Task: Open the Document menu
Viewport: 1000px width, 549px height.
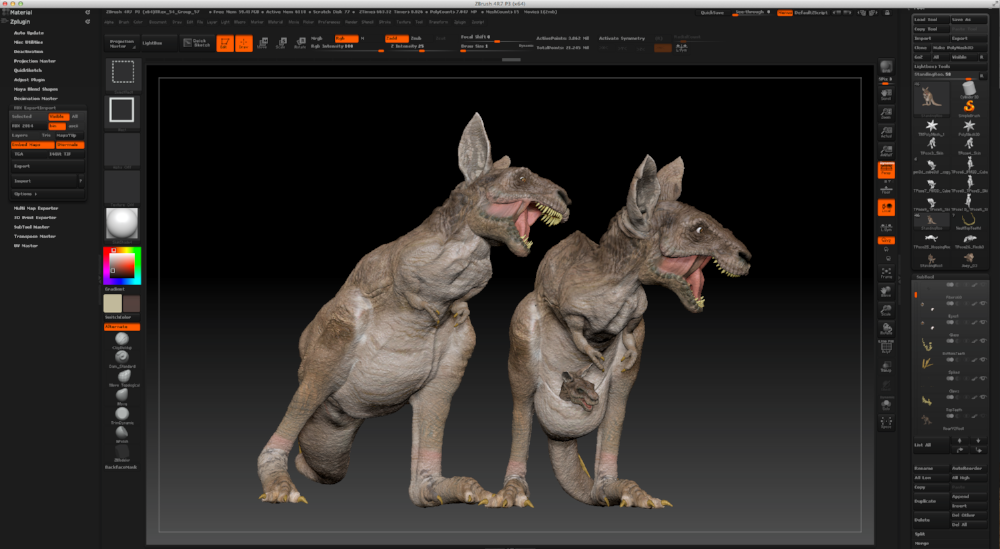Action: pos(158,22)
